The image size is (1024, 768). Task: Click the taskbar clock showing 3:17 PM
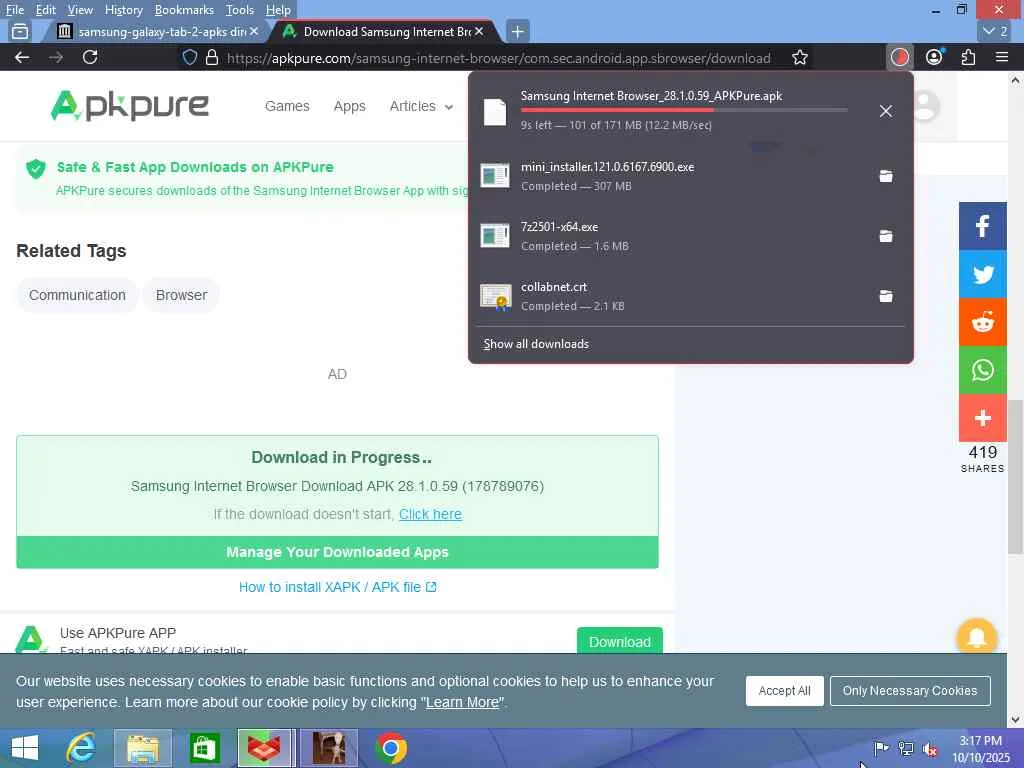coord(981,748)
